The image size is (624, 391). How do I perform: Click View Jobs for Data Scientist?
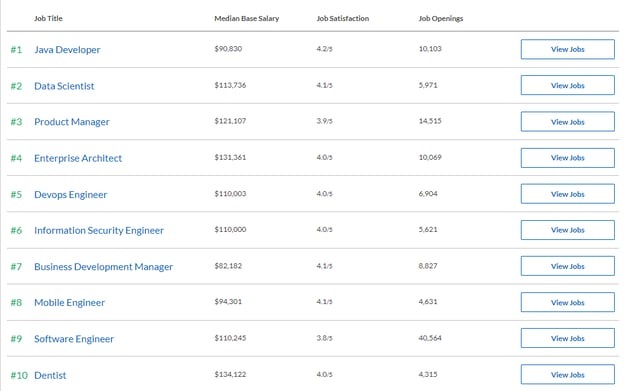pos(567,85)
